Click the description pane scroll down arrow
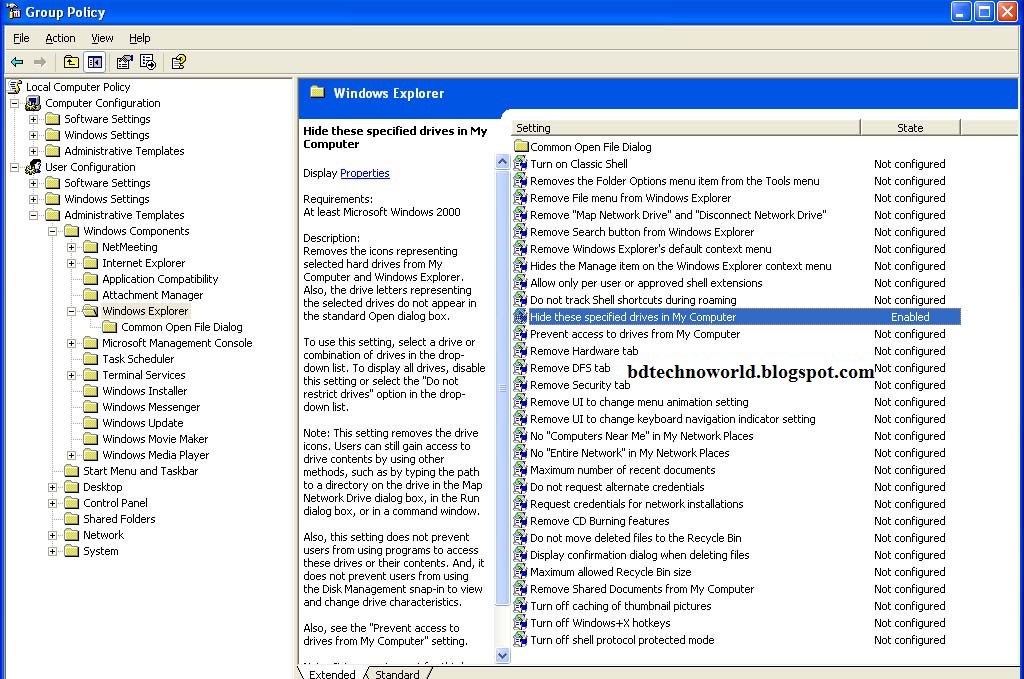Viewport: 1024px width, 679px height. 502,655
